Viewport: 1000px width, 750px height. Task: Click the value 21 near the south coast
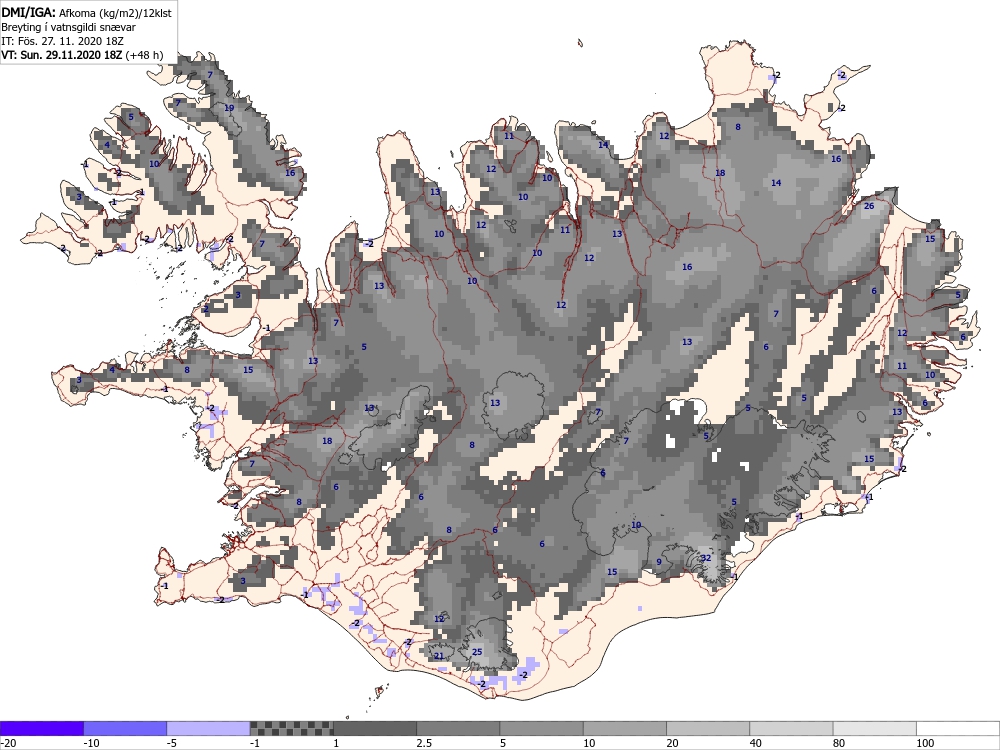pos(439,656)
